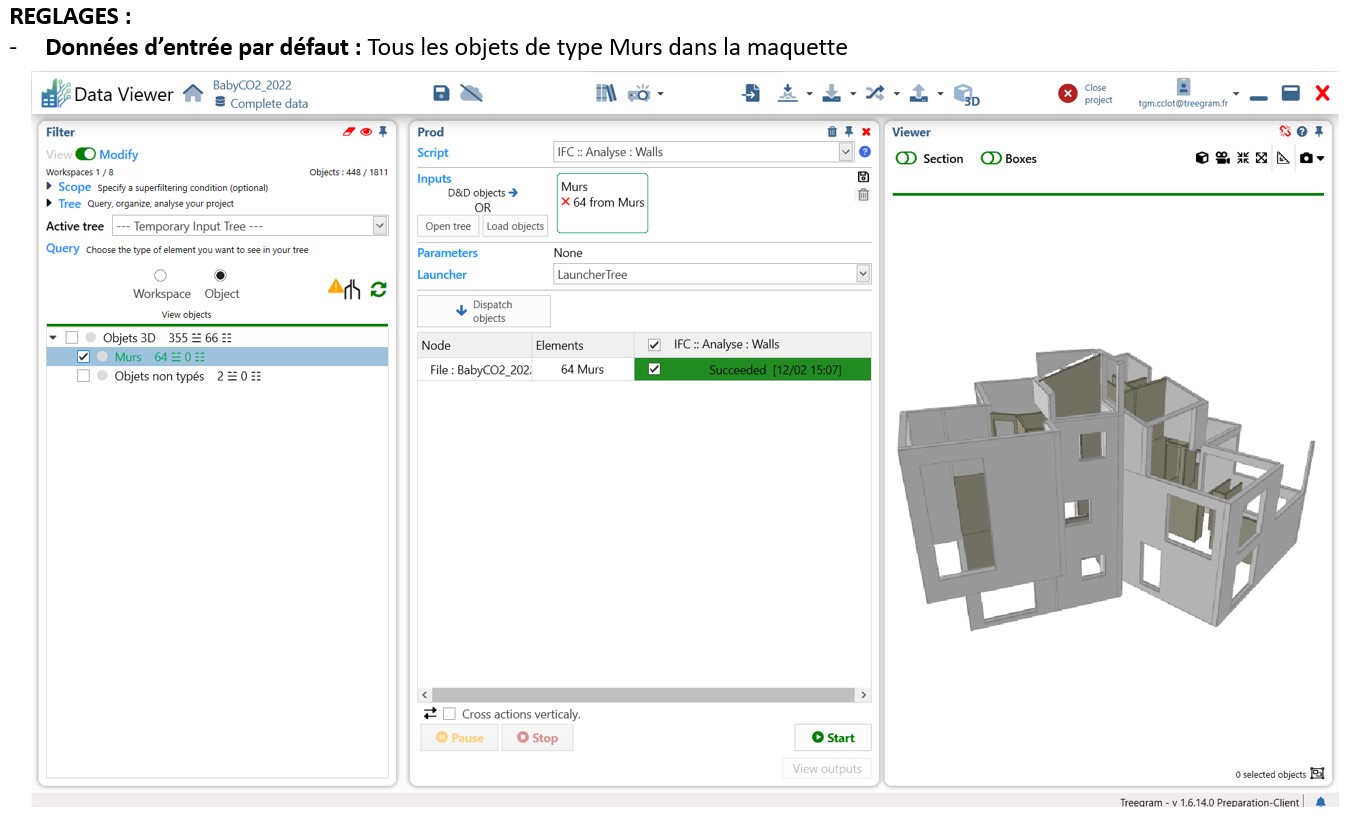1346x816 pixels.
Task: Select the Workspace radio button
Action: point(160,275)
